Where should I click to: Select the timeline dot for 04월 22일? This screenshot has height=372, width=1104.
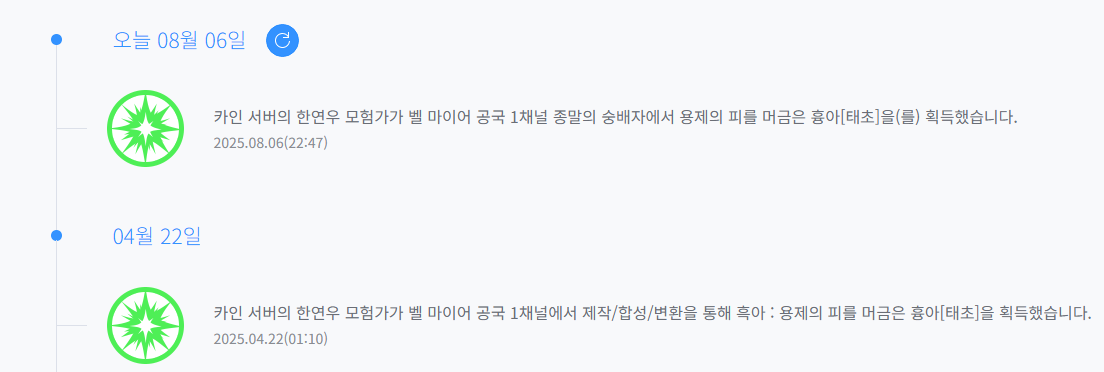[56, 235]
